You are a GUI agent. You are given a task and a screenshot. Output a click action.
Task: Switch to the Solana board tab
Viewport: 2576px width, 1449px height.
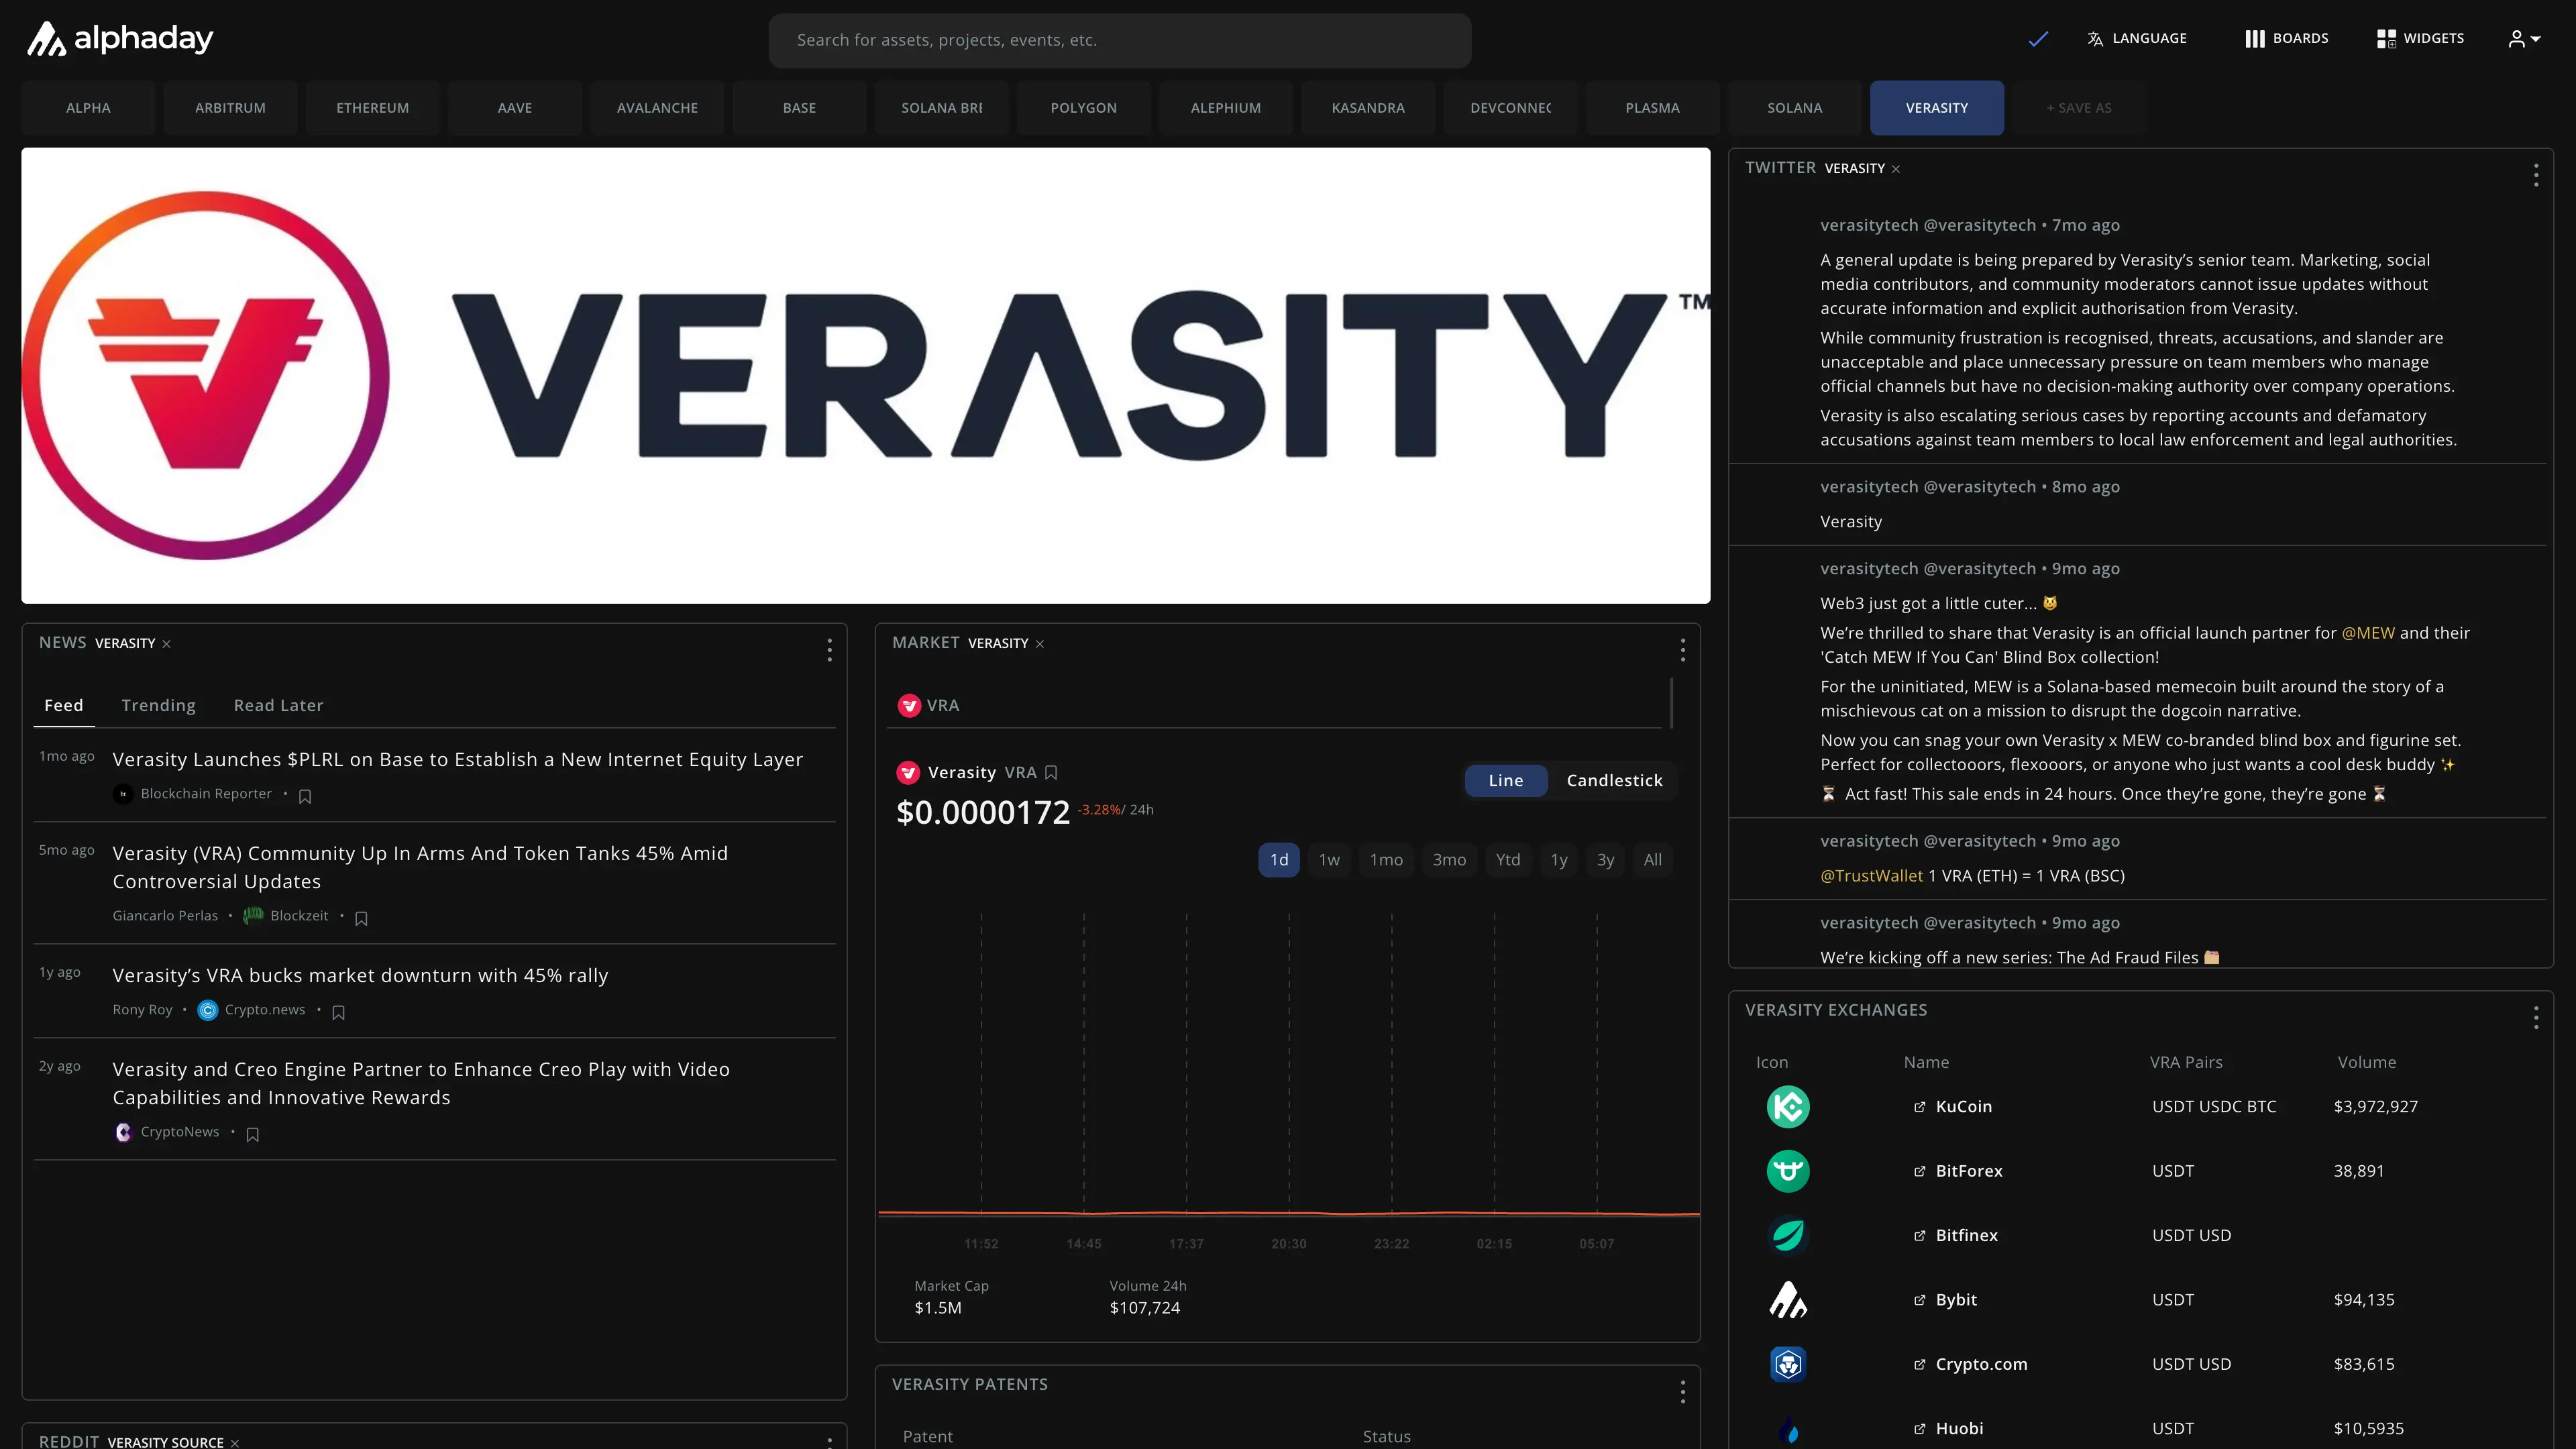click(1795, 108)
